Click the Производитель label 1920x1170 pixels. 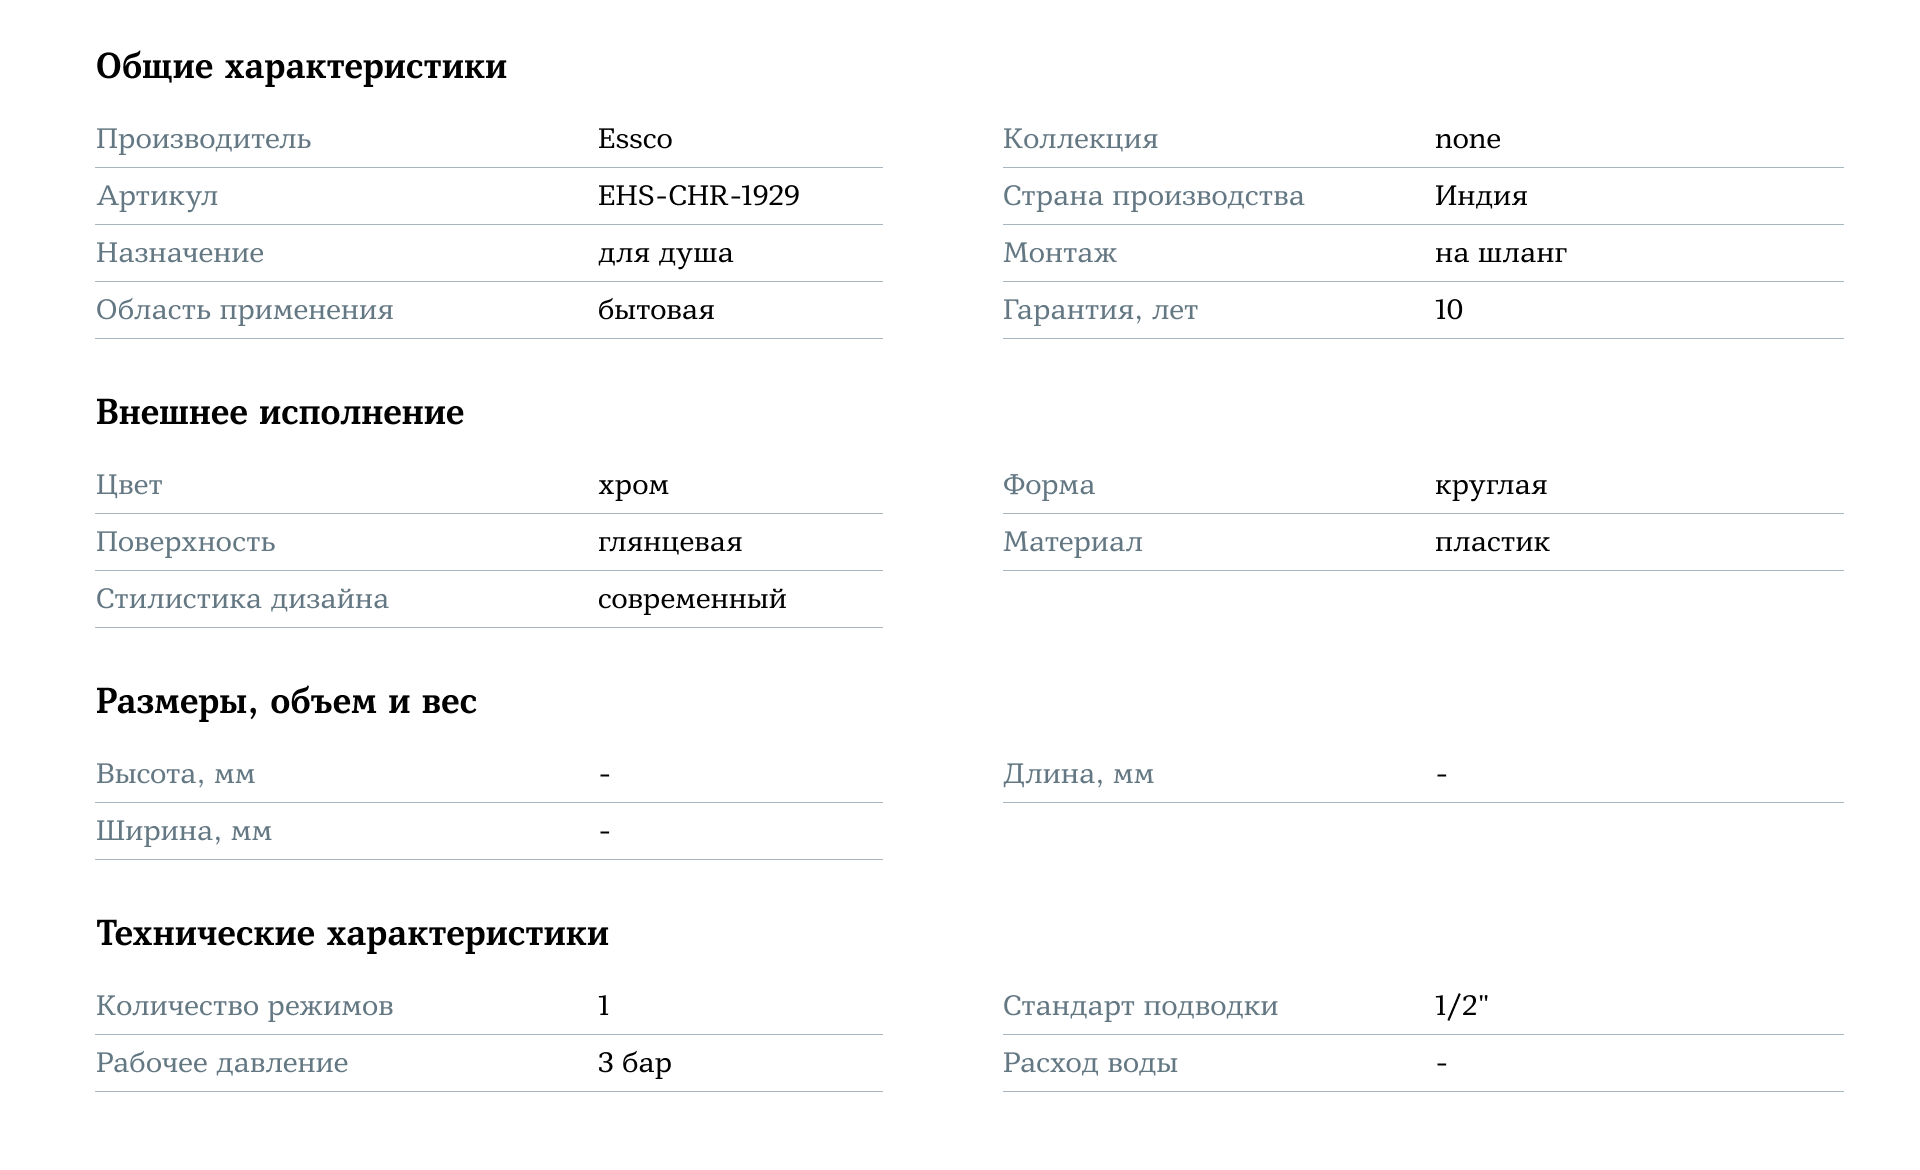[203, 139]
